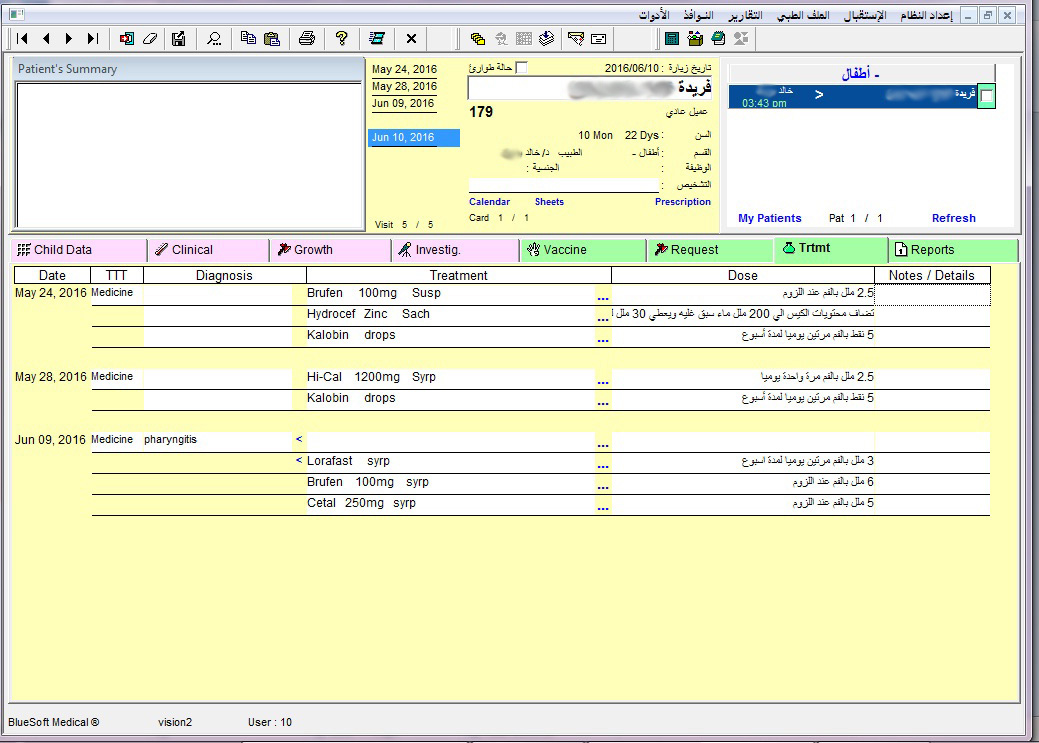Image resolution: width=1039 pixels, height=743 pixels.
Task: Open ellipsis picker for Lorafast syrp
Action: coord(602,465)
